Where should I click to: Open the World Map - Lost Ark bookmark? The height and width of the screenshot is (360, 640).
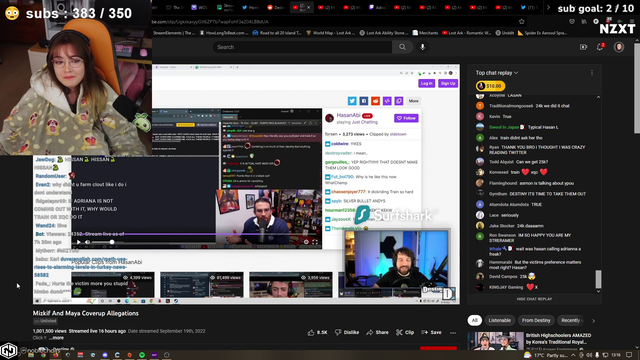331,33
